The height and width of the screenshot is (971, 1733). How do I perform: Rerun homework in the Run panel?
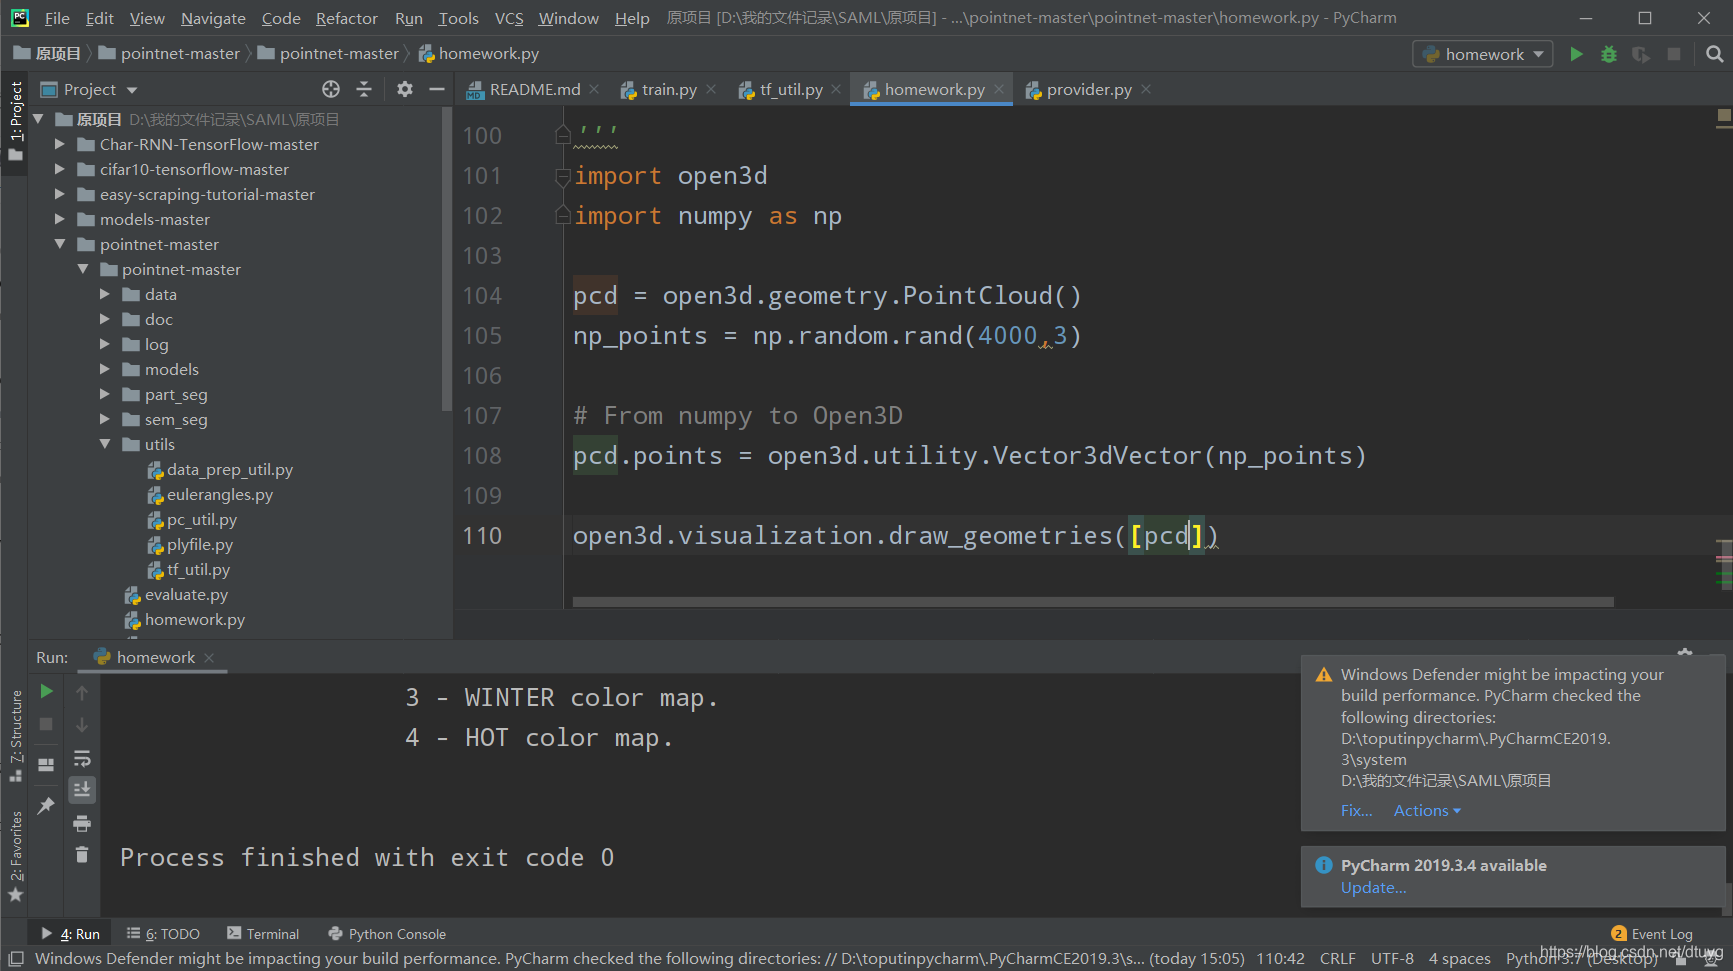point(46,691)
